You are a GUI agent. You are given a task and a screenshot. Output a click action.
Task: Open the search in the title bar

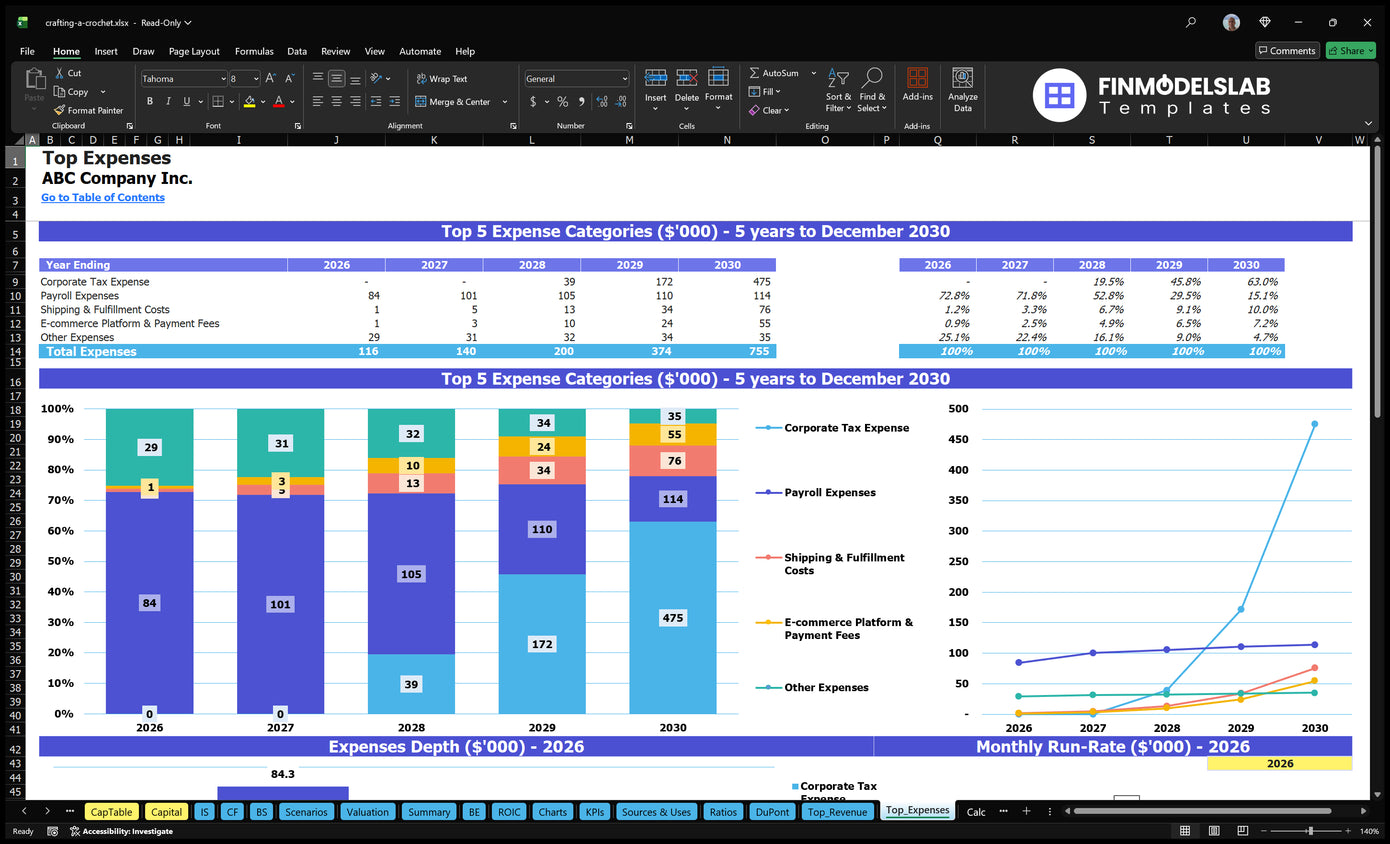click(x=1190, y=22)
